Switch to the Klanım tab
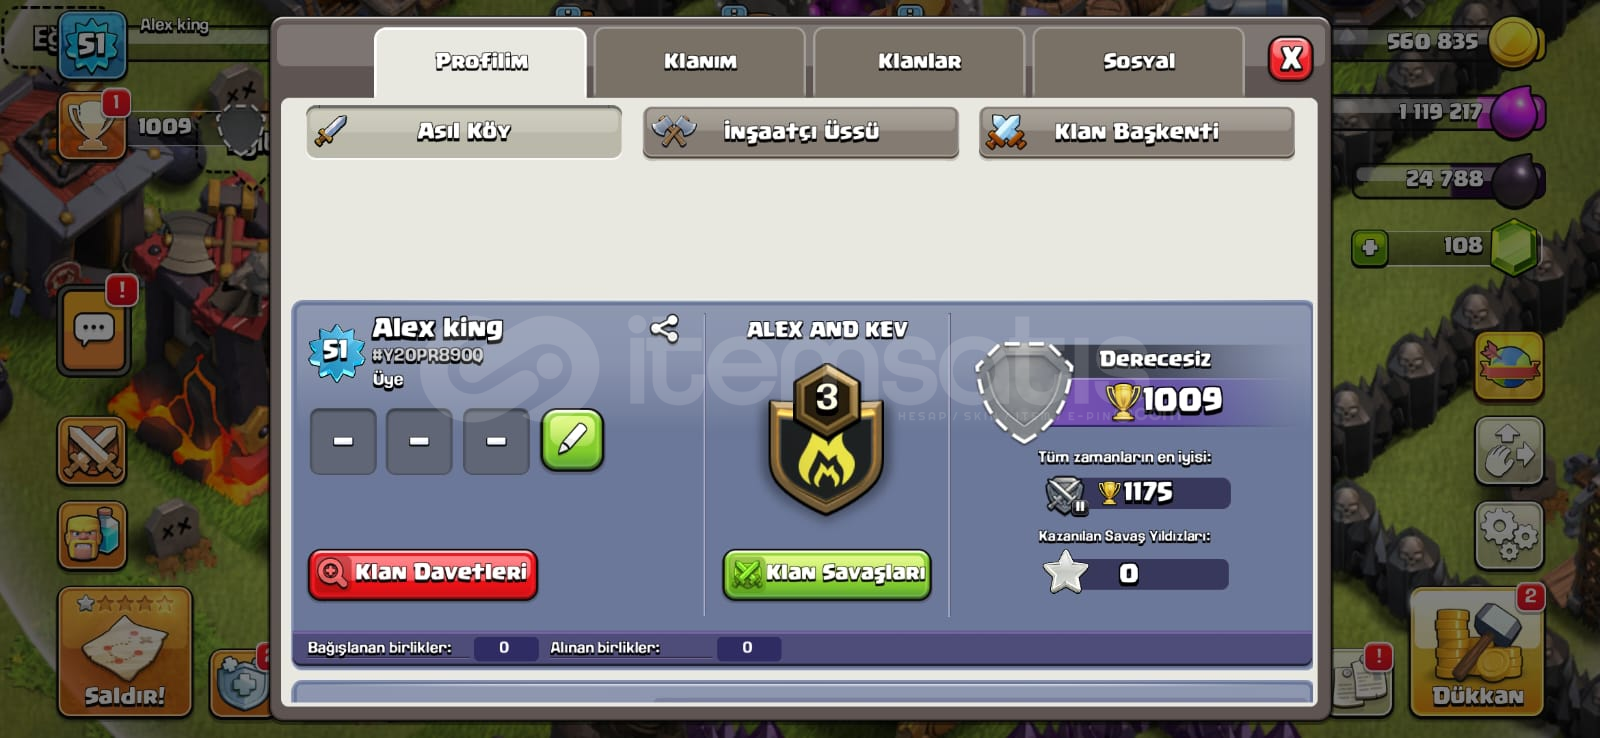This screenshot has height=738, width=1600. pos(700,62)
